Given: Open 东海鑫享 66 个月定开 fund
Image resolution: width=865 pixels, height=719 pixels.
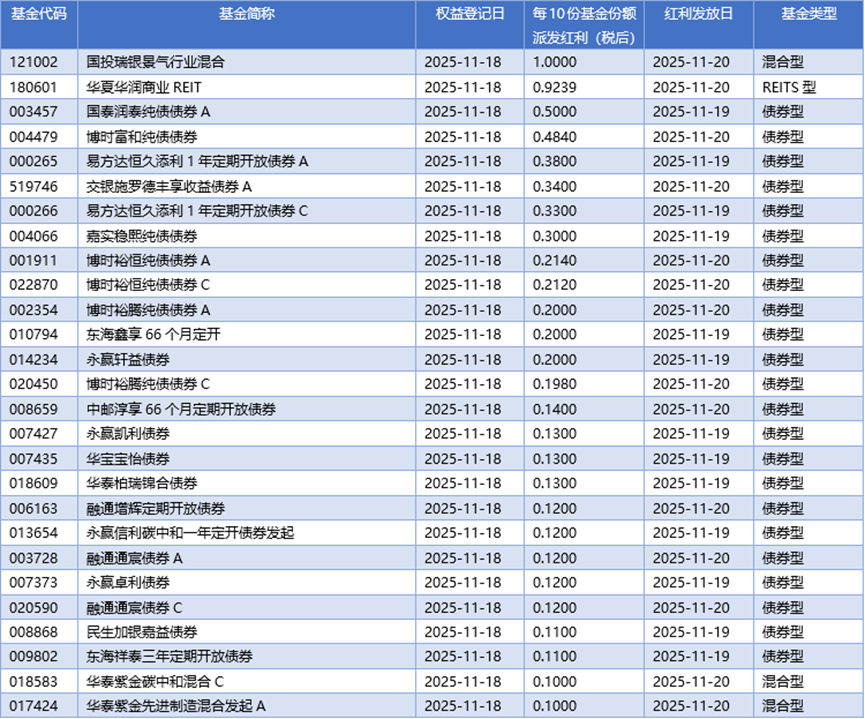Looking at the screenshot, I should click(x=153, y=334).
